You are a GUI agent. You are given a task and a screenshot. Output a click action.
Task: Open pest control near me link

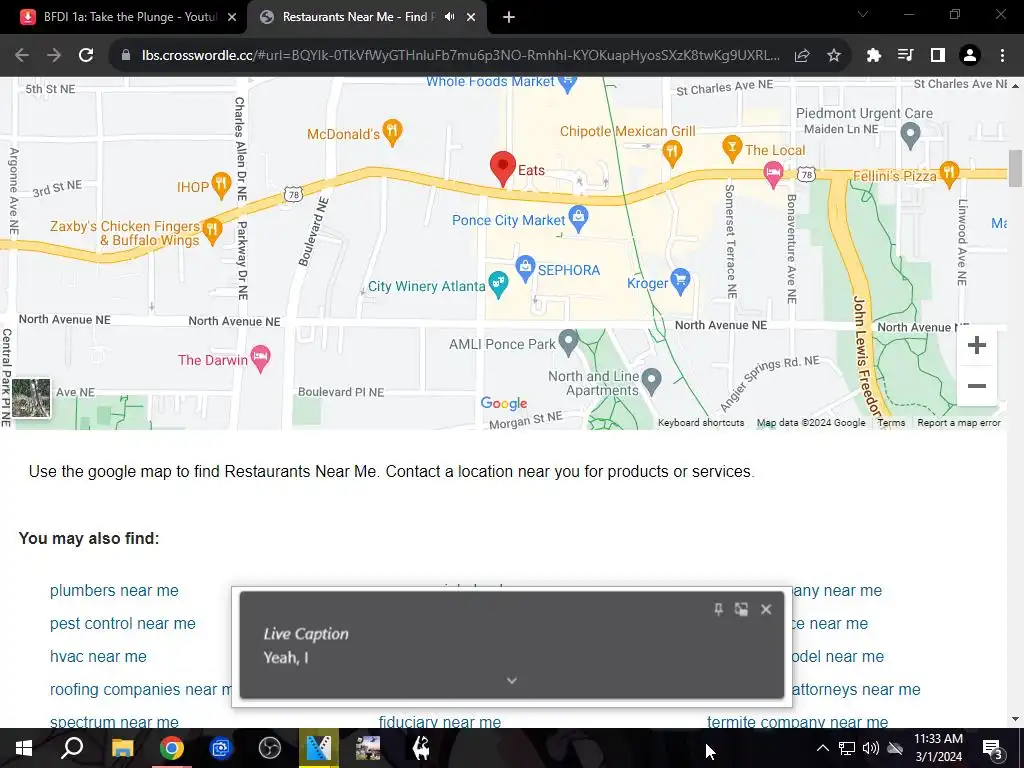pos(123,624)
